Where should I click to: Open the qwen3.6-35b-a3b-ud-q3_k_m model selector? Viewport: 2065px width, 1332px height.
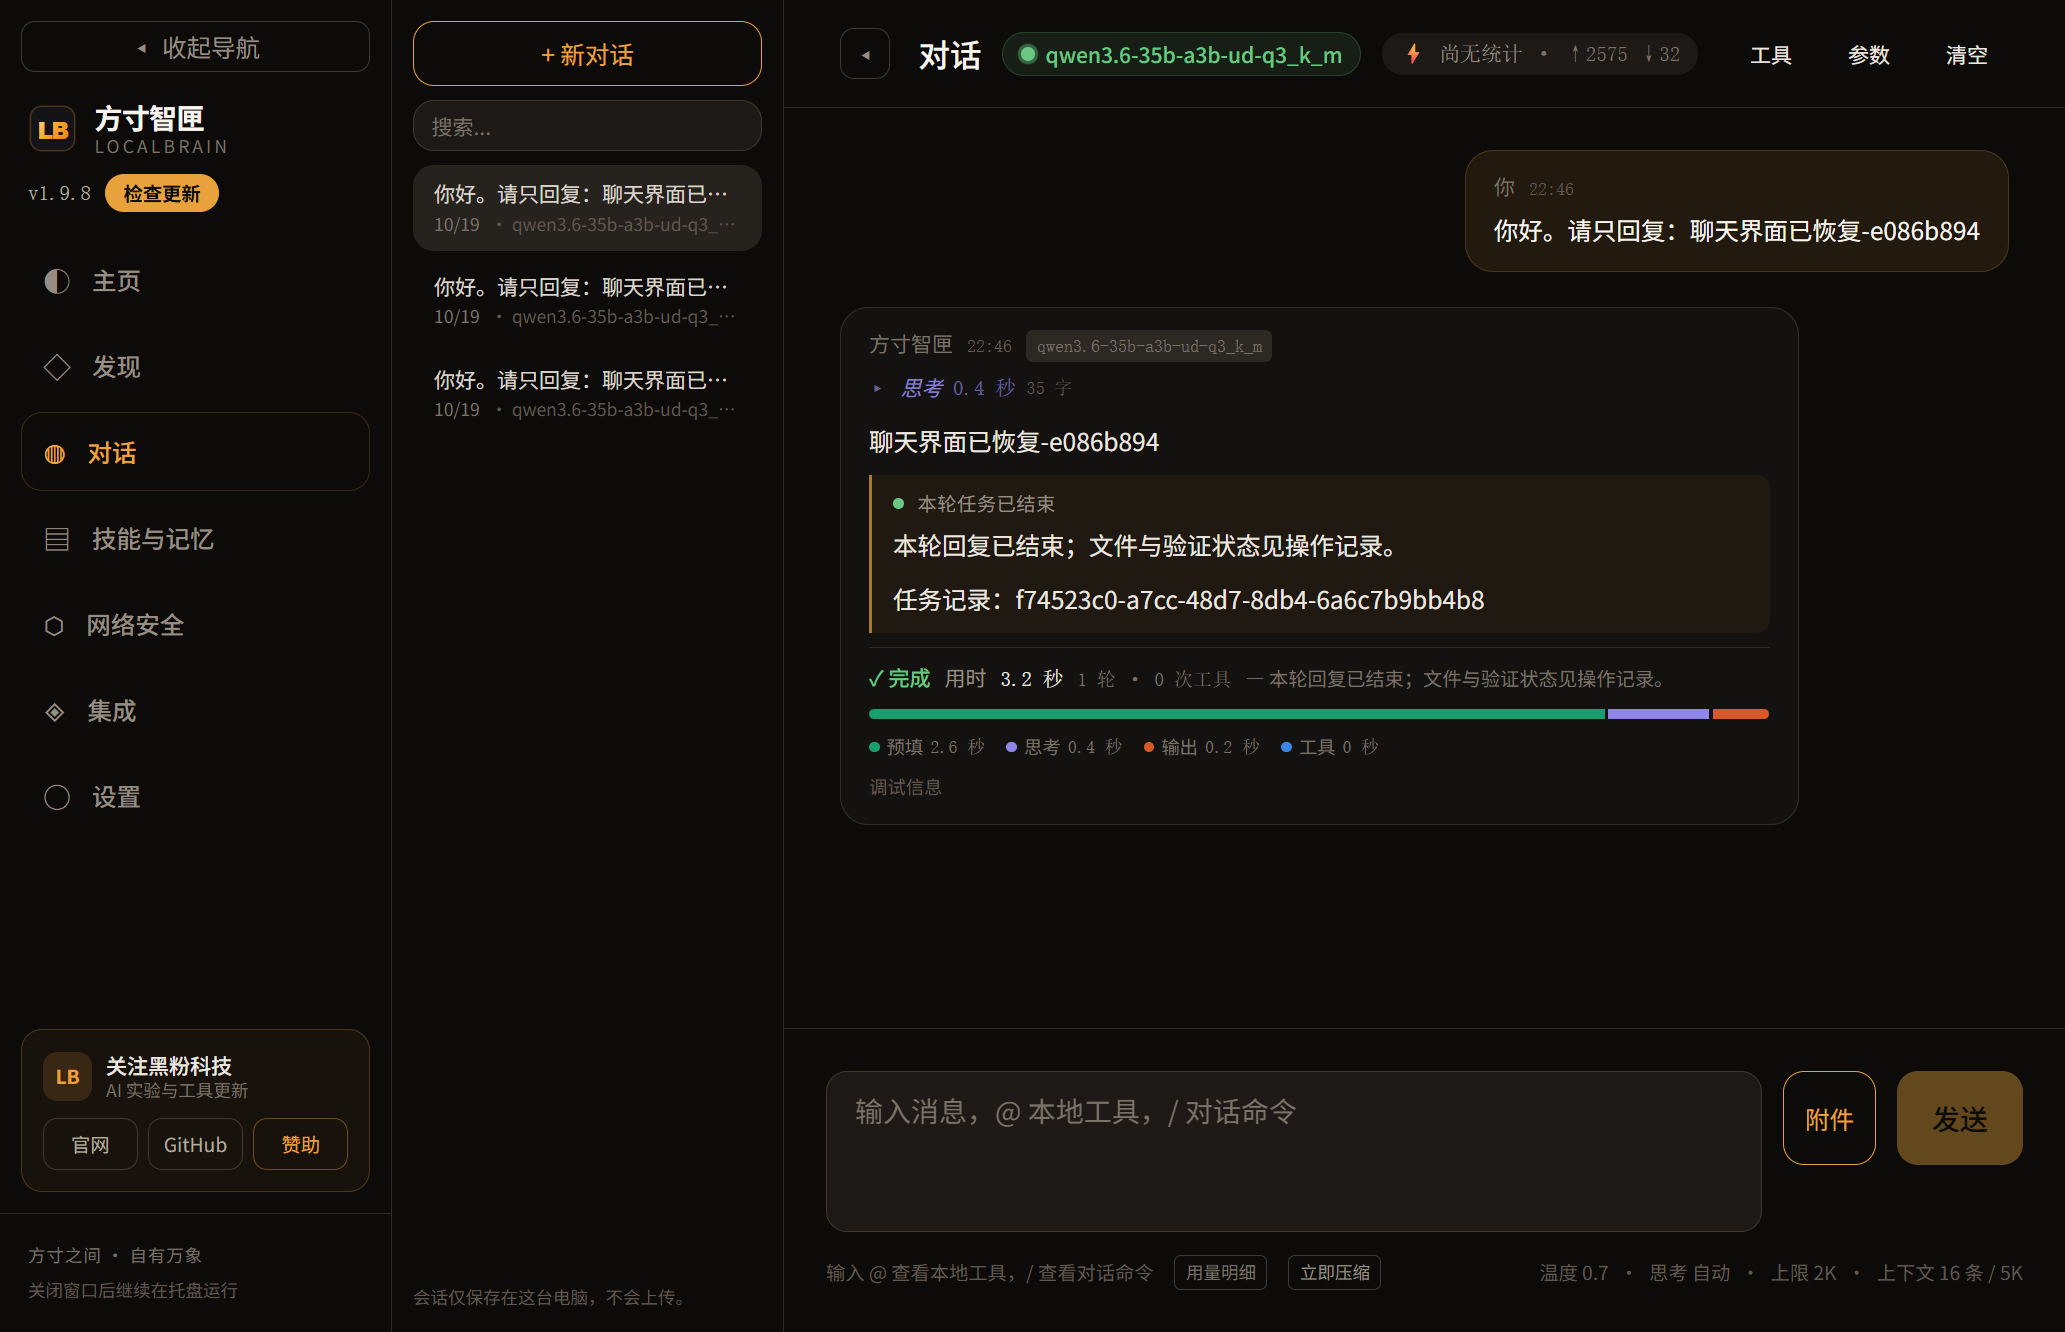pos(1181,54)
